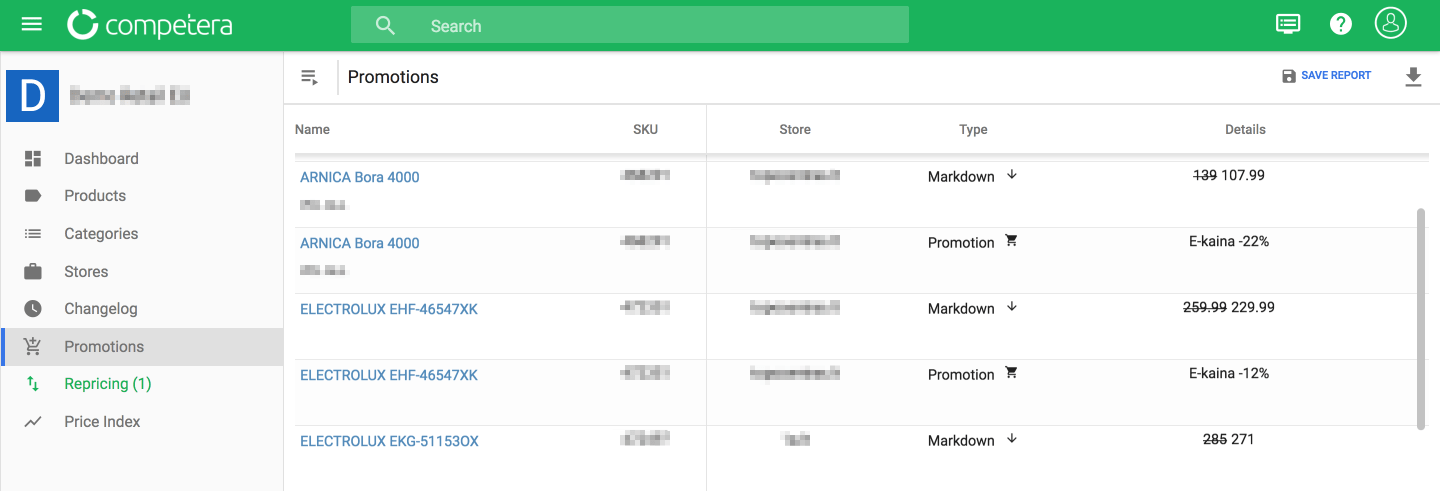Click cart icon in E-kaina -12% row
Image resolution: width=1440 pixels, height=491 pixels.
pos(1011,373)
